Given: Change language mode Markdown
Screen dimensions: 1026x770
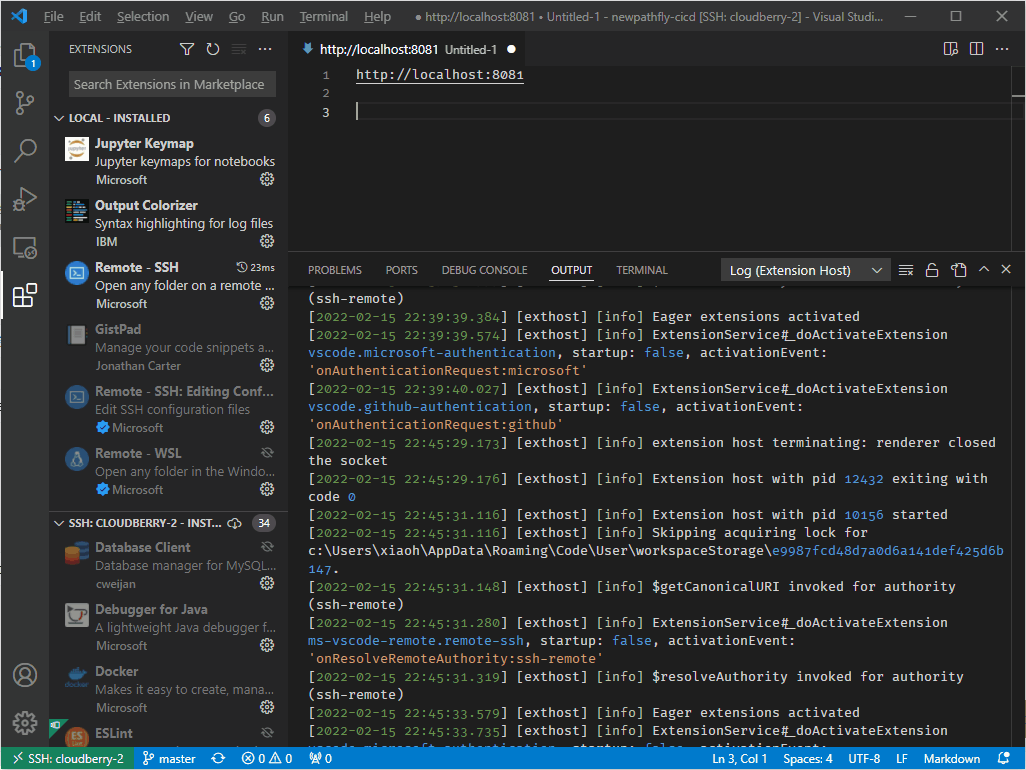Looking at the screenshot, I should click(x=951, y=759).
